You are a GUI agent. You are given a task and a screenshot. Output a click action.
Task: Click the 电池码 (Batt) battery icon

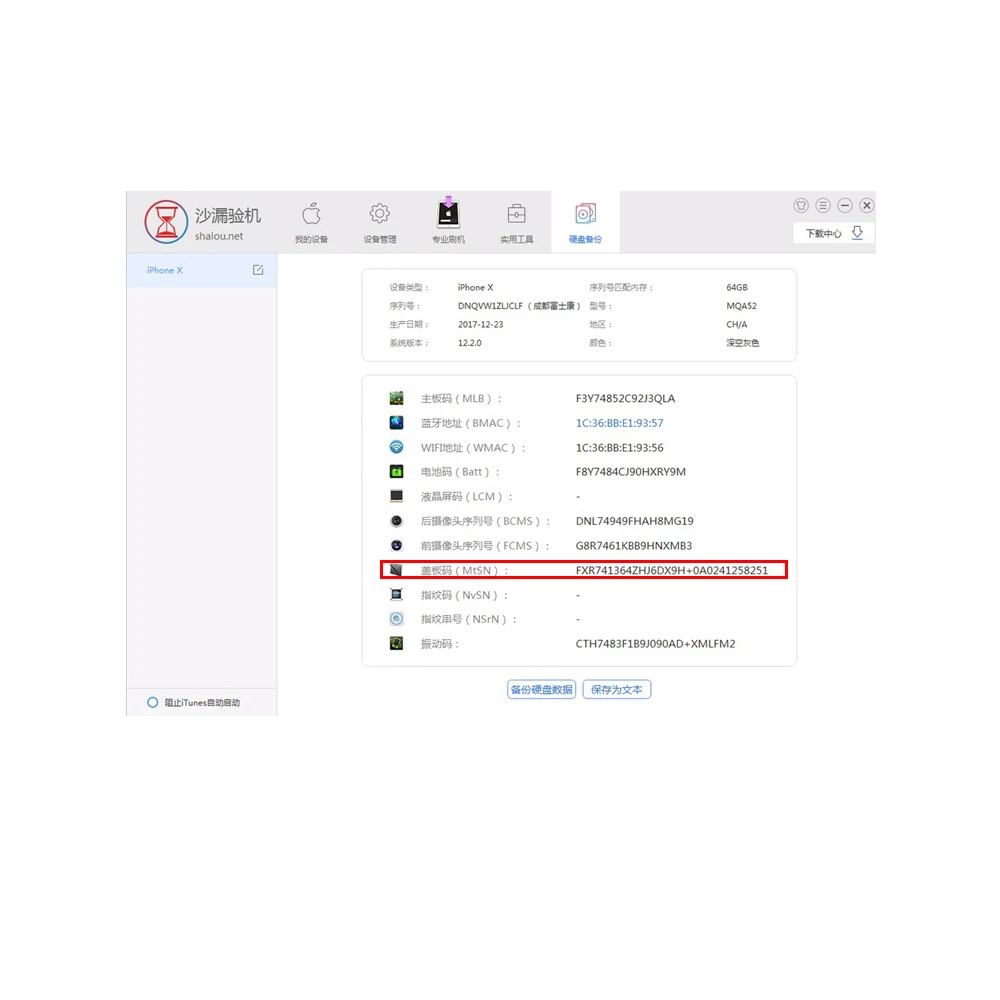click(x=397, y=471)
